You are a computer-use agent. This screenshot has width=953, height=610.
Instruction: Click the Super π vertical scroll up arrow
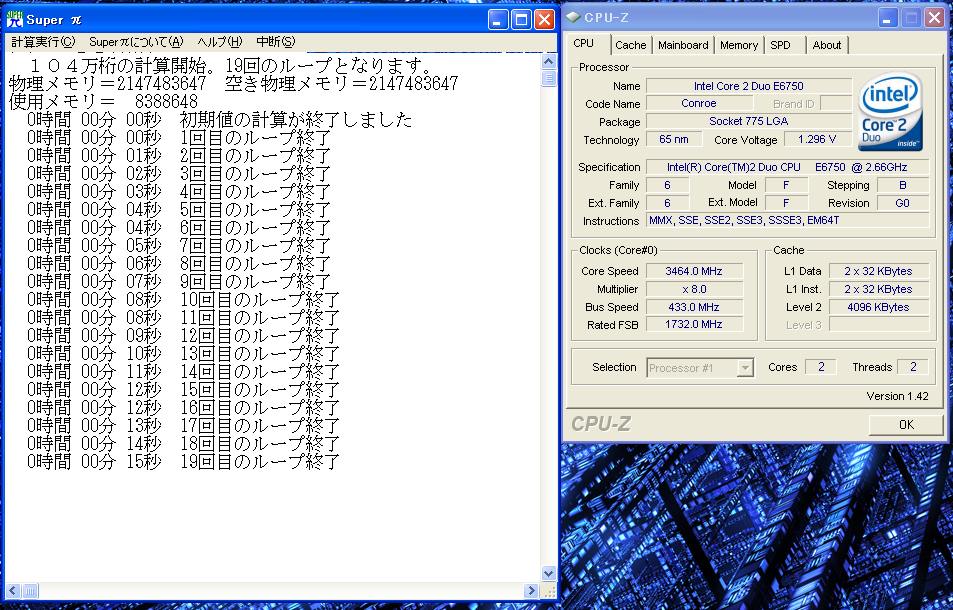pos(548,61)
